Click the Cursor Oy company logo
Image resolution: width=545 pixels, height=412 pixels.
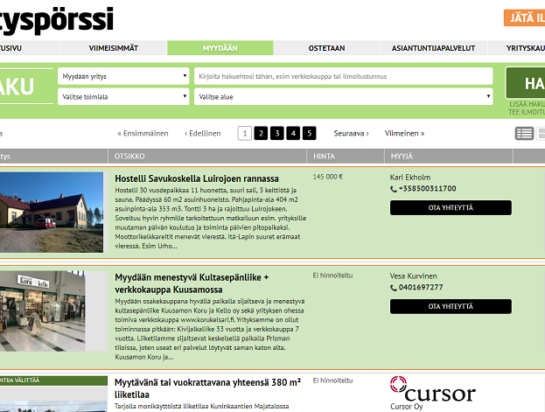(433, 389)
